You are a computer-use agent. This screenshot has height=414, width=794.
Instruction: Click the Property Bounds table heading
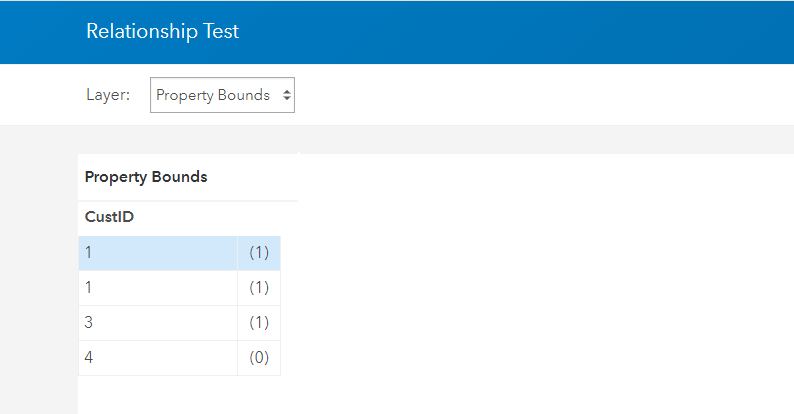click(x=146, y=177)
